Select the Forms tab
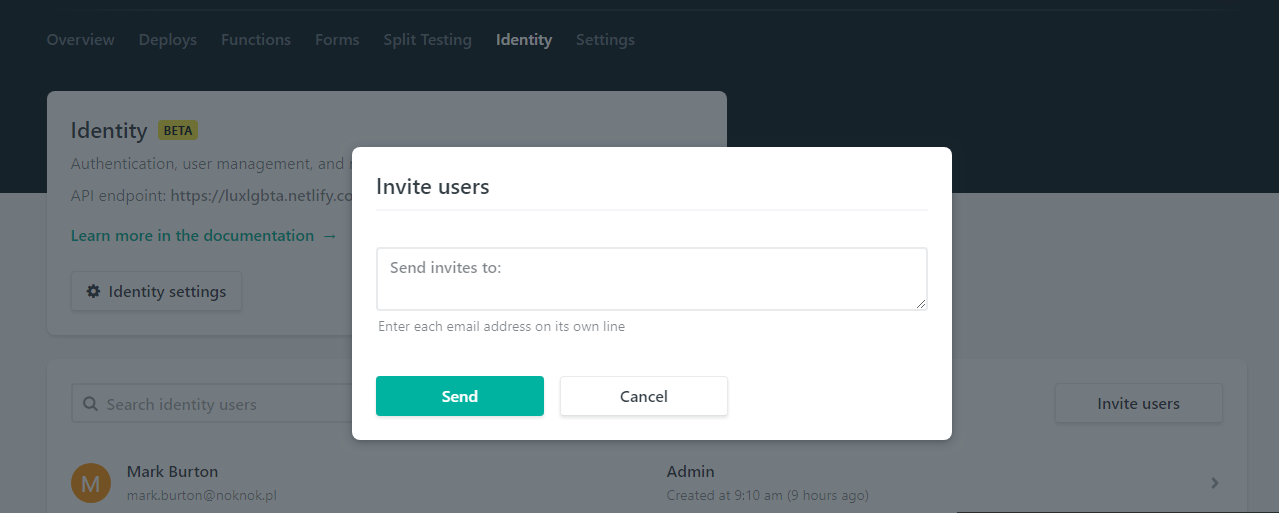 click(x=337, y=40)
